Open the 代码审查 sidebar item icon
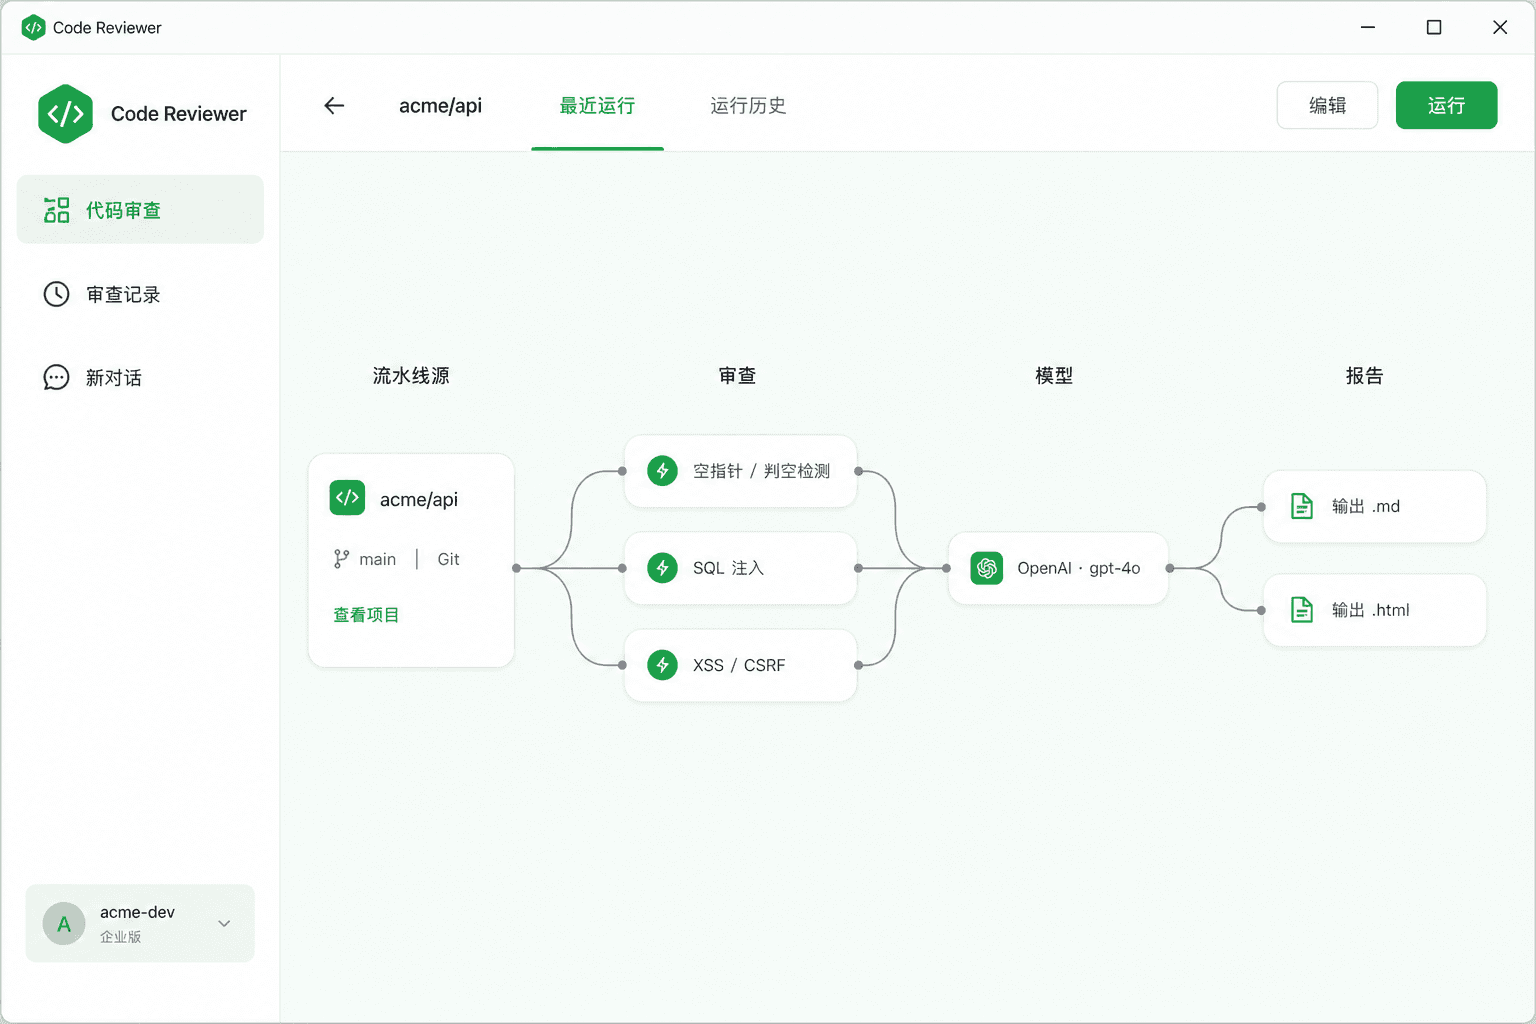Viewport: 1536px width, 1024px height. click(x=57, y=210)
